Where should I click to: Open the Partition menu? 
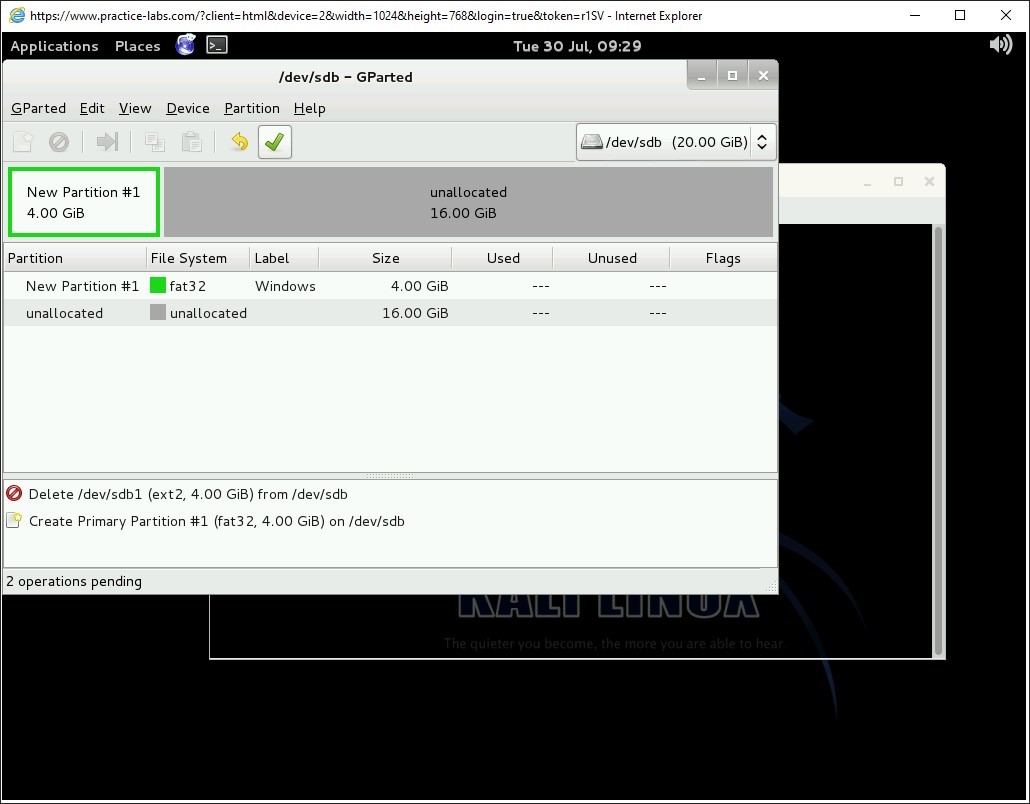(x=251, y=108)
